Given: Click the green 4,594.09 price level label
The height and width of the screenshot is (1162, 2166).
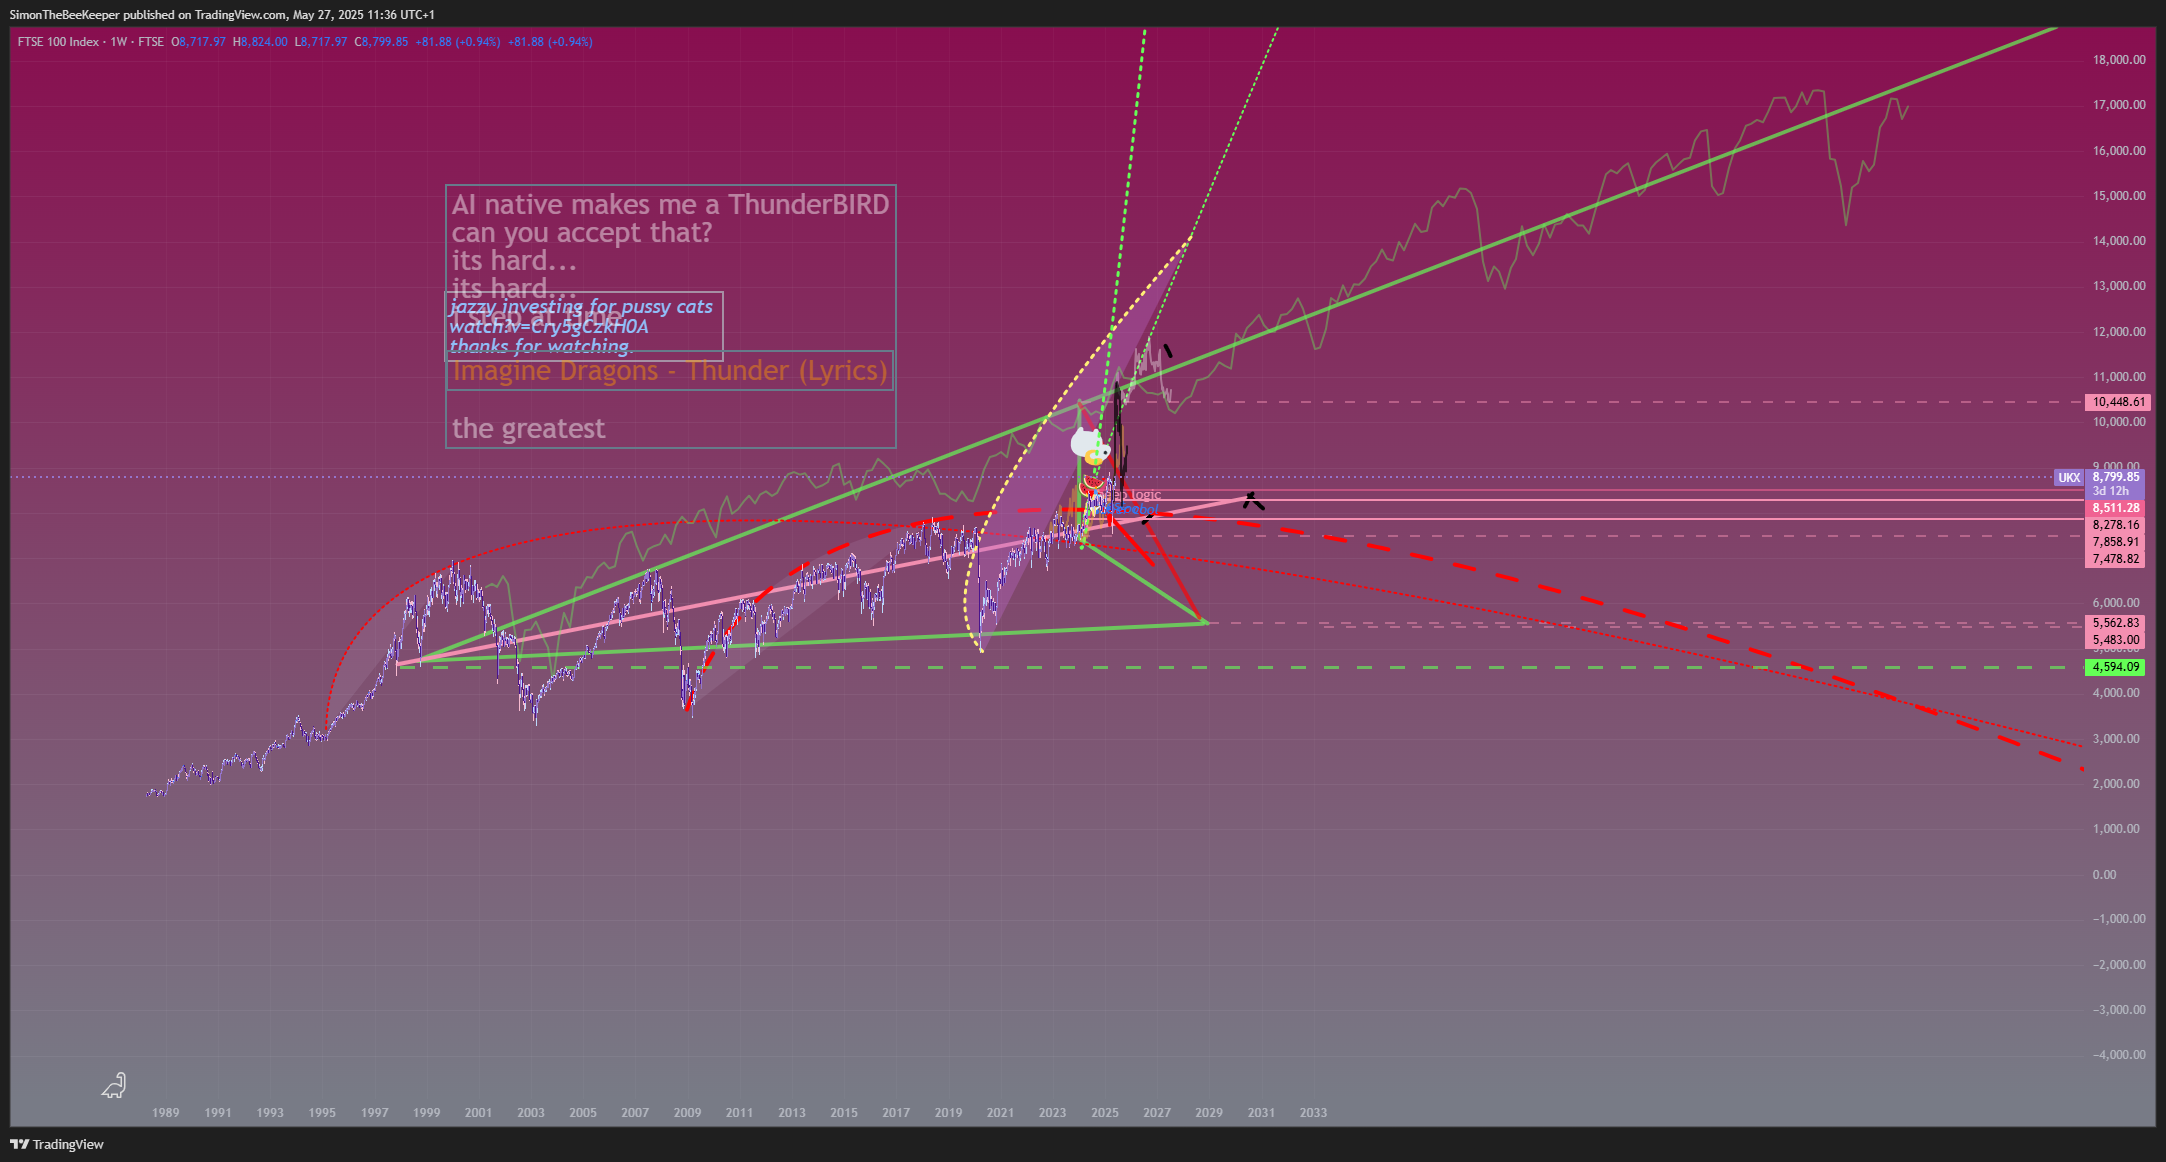Looking at the screenshot, I should [x=2116, y=667].
